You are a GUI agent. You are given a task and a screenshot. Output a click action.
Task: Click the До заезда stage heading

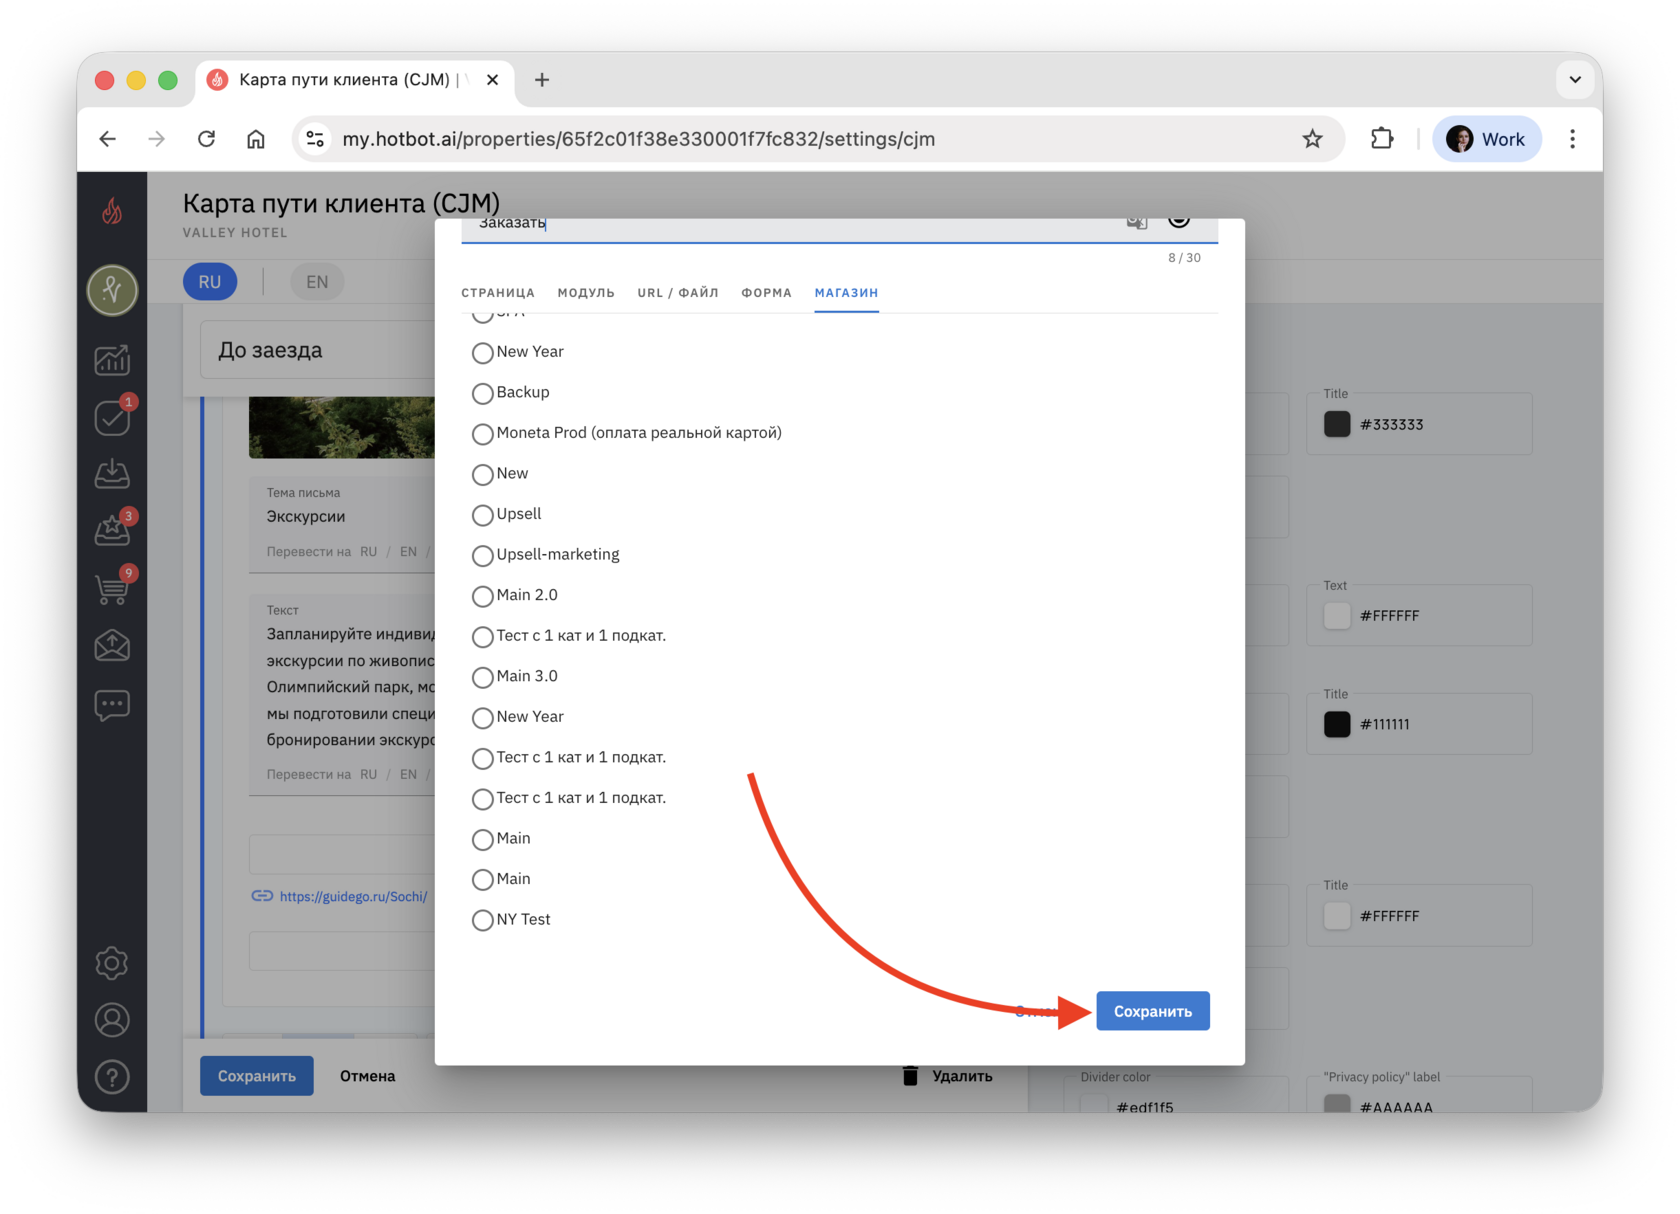(270, 350)
